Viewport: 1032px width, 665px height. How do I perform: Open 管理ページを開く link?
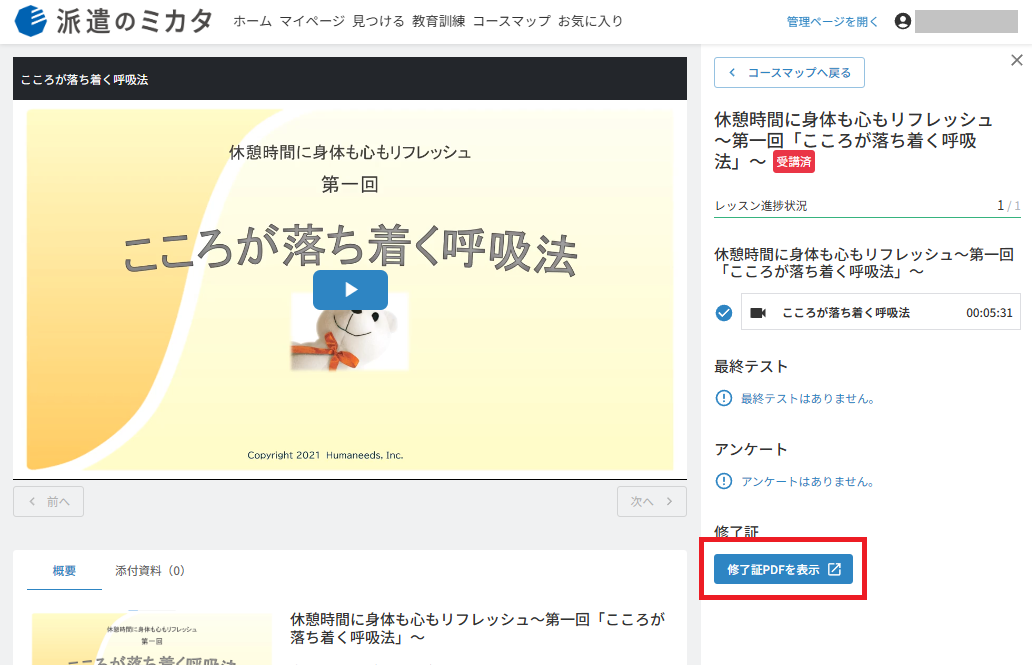coord(833,22)
